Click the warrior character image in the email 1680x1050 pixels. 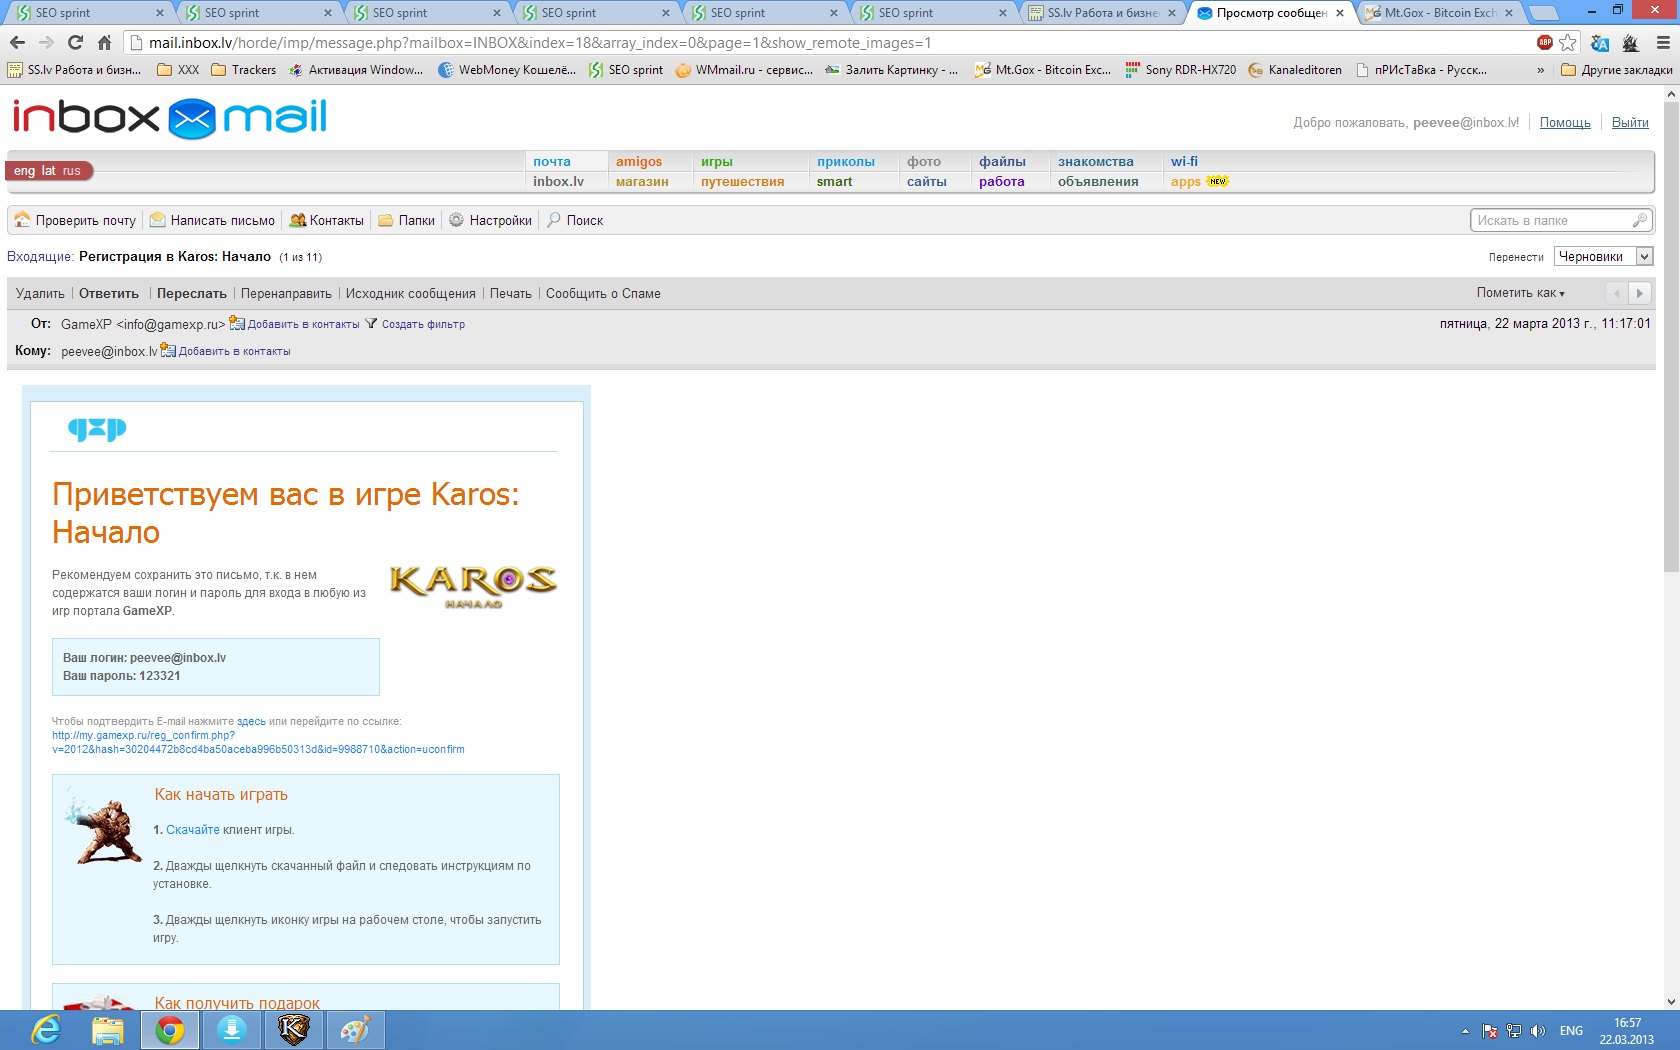coord(104,827)
